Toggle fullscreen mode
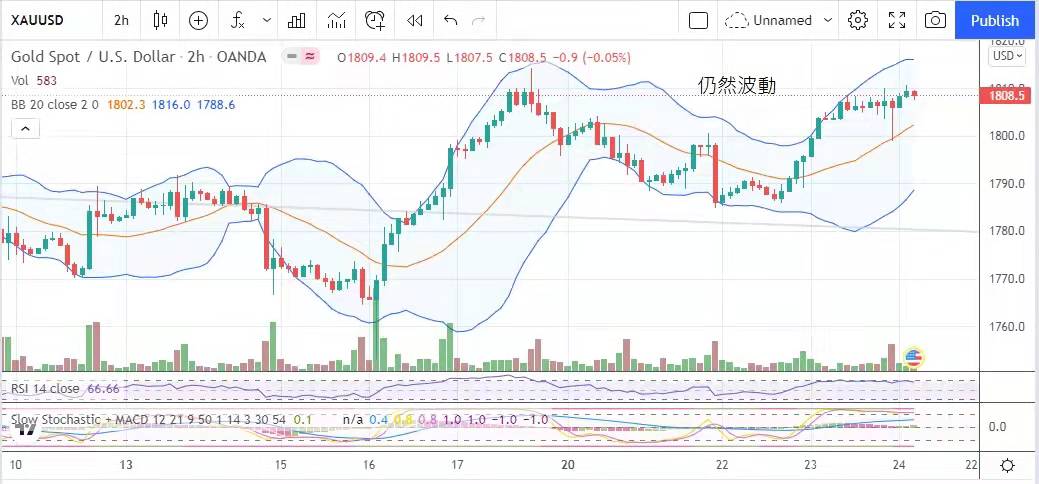 897,20
